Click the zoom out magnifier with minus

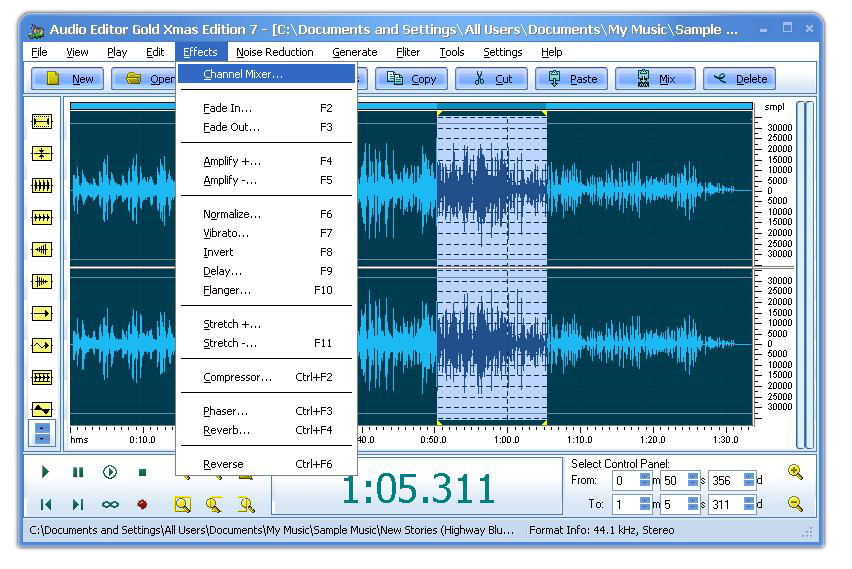click(x=795, y=504)
